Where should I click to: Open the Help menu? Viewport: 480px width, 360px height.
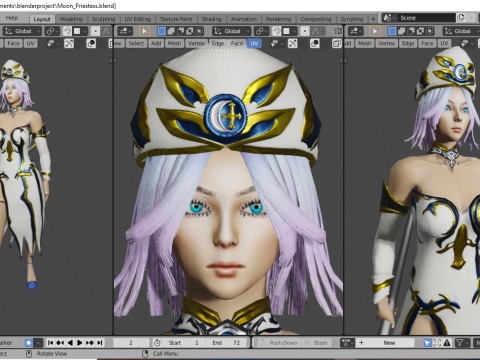(12, 18)
